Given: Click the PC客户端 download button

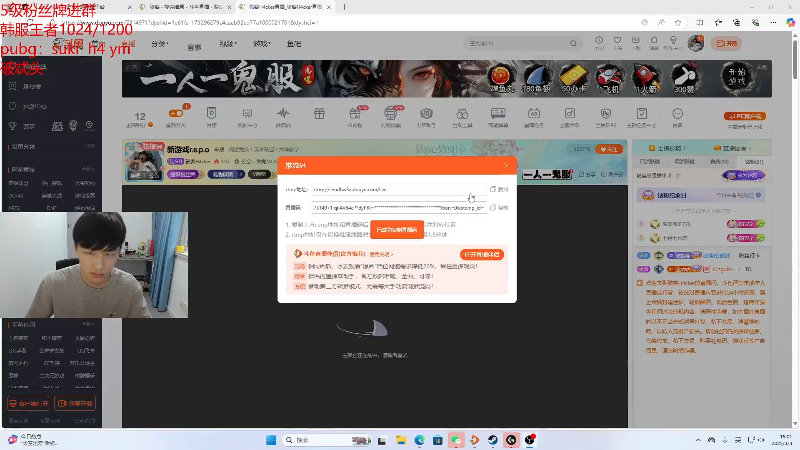Looking at the screenshot, I should point(745,116).
